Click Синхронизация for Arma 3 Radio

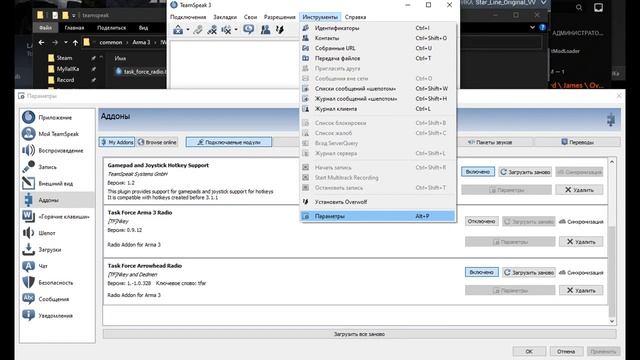coord(581,221)
